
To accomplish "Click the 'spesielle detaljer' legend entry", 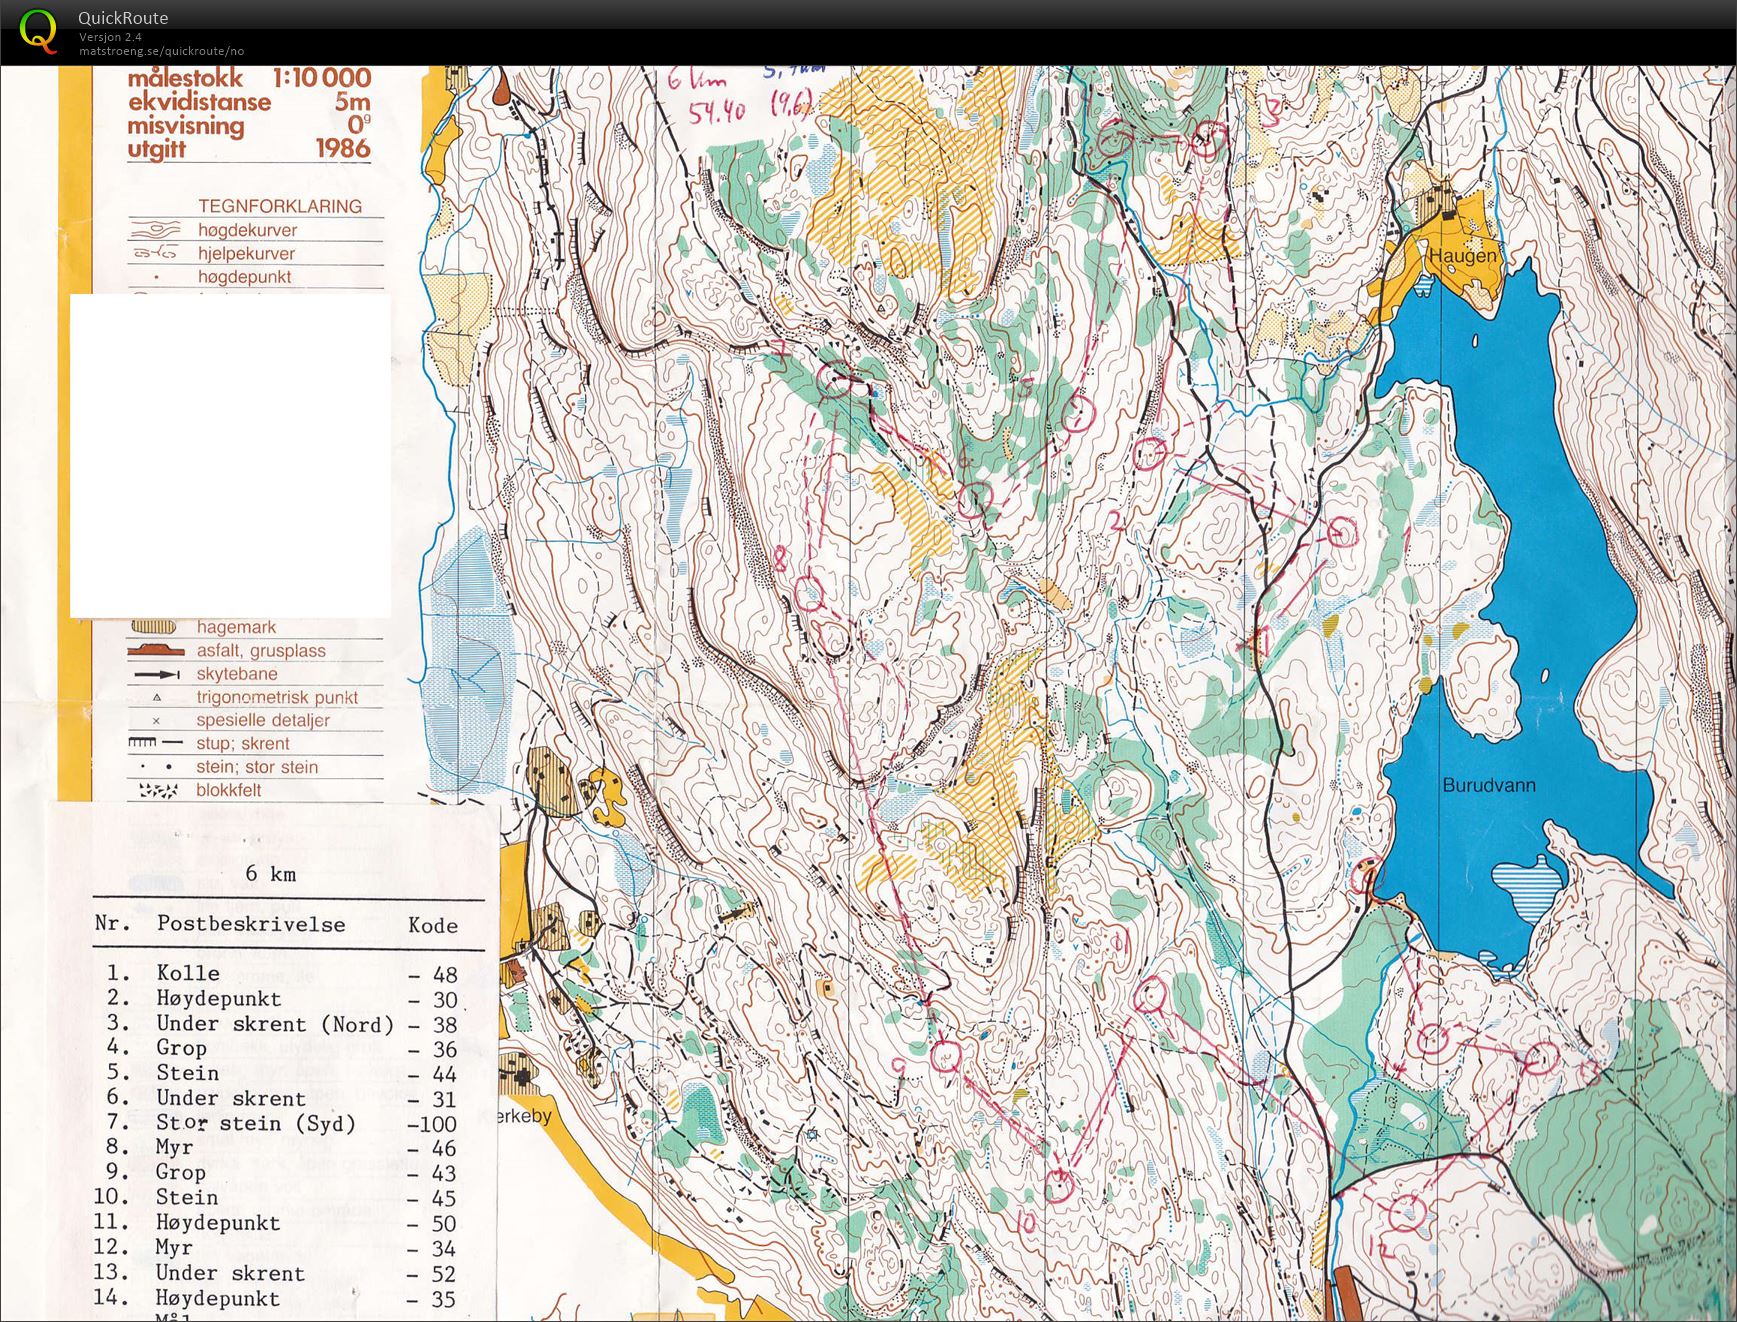I will click(x=263, y=720).
